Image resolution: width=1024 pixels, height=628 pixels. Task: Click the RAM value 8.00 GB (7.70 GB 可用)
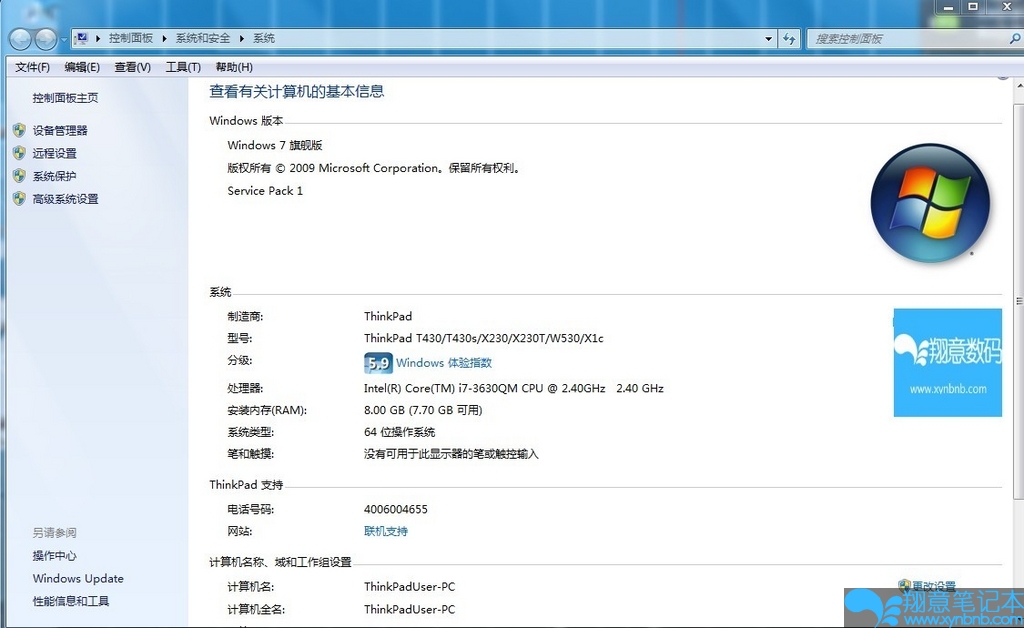coord(423,410)
